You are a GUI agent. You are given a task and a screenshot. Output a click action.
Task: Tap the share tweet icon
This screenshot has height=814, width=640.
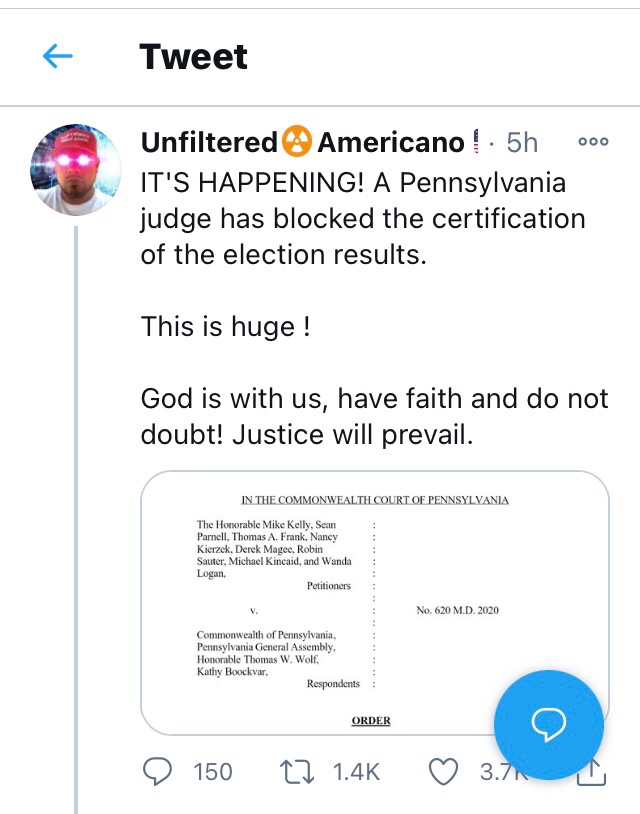click(592, 771)
